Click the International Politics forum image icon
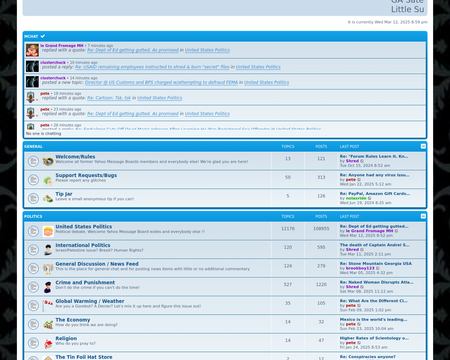This screenshot has height=360, width=450. coord(48,250)
